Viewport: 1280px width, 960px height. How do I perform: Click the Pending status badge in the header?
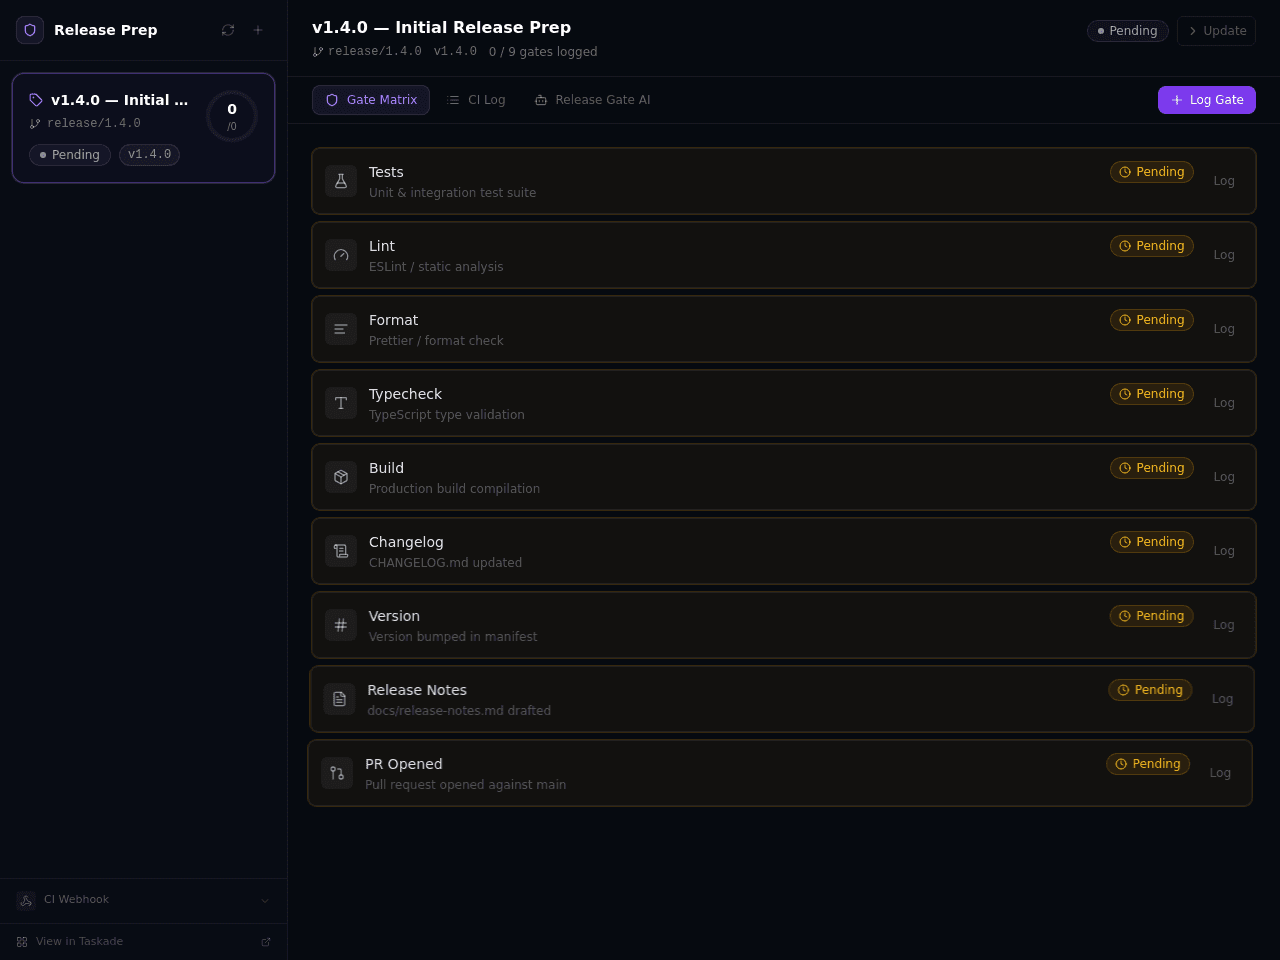point(1128,31)
